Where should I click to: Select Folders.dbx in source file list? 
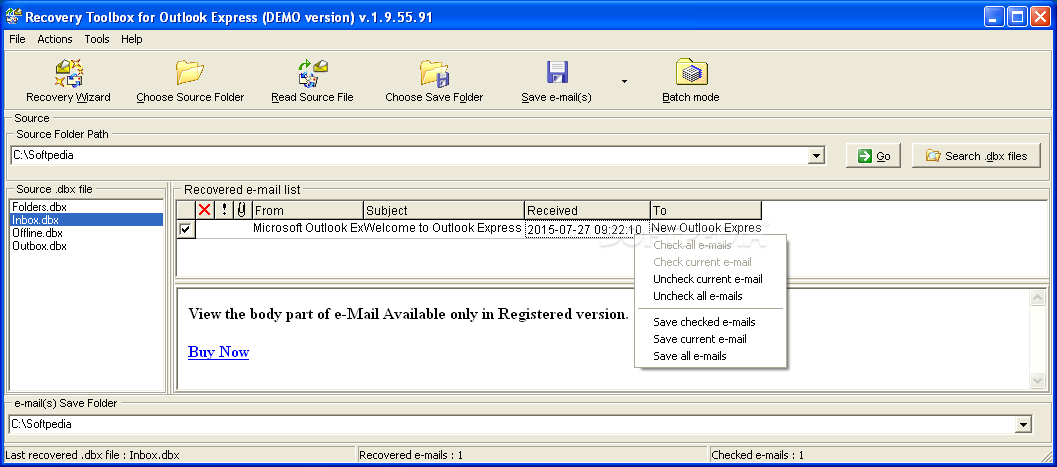[x=86, y=207]
